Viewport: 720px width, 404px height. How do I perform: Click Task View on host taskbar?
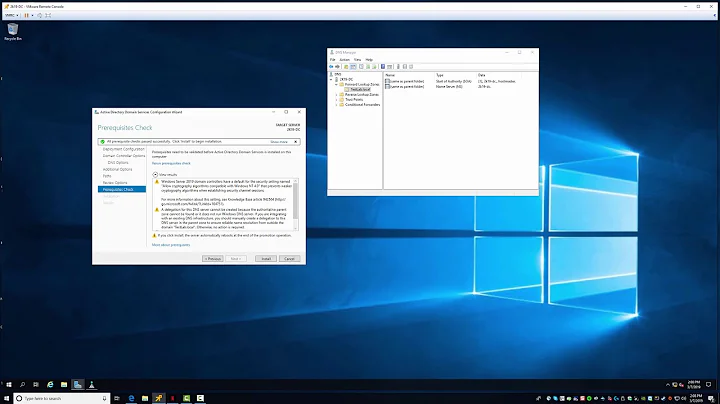117,398
